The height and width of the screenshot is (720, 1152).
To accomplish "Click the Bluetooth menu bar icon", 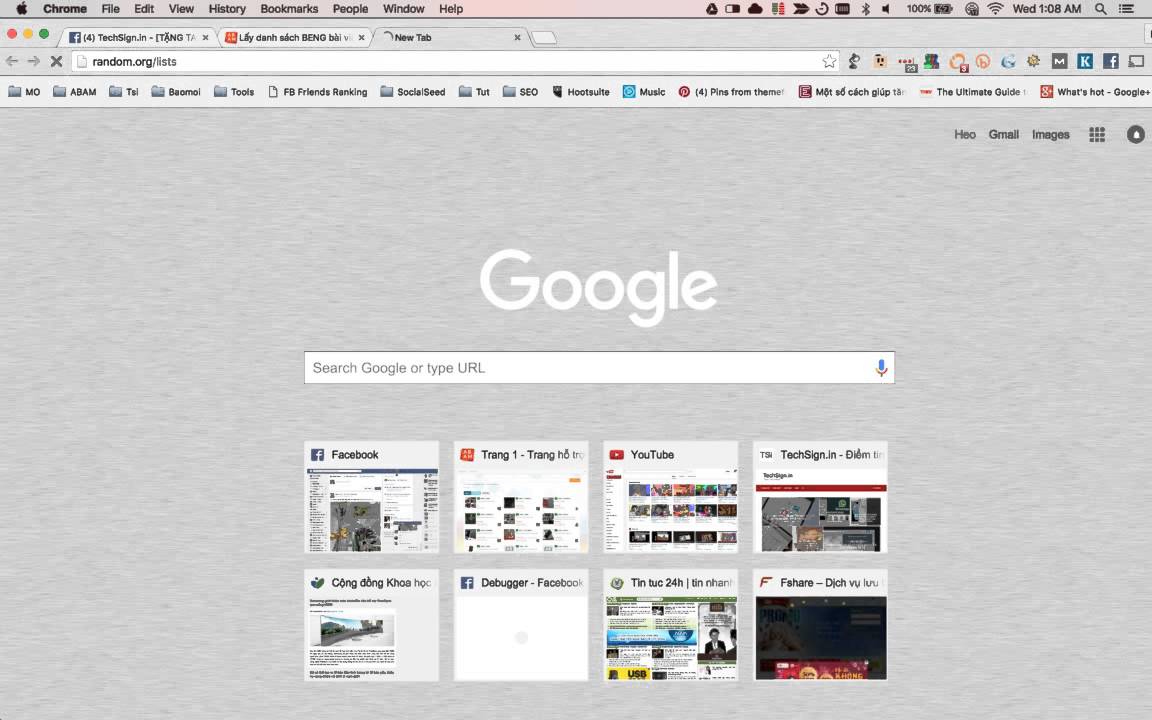I will (865, 9).
